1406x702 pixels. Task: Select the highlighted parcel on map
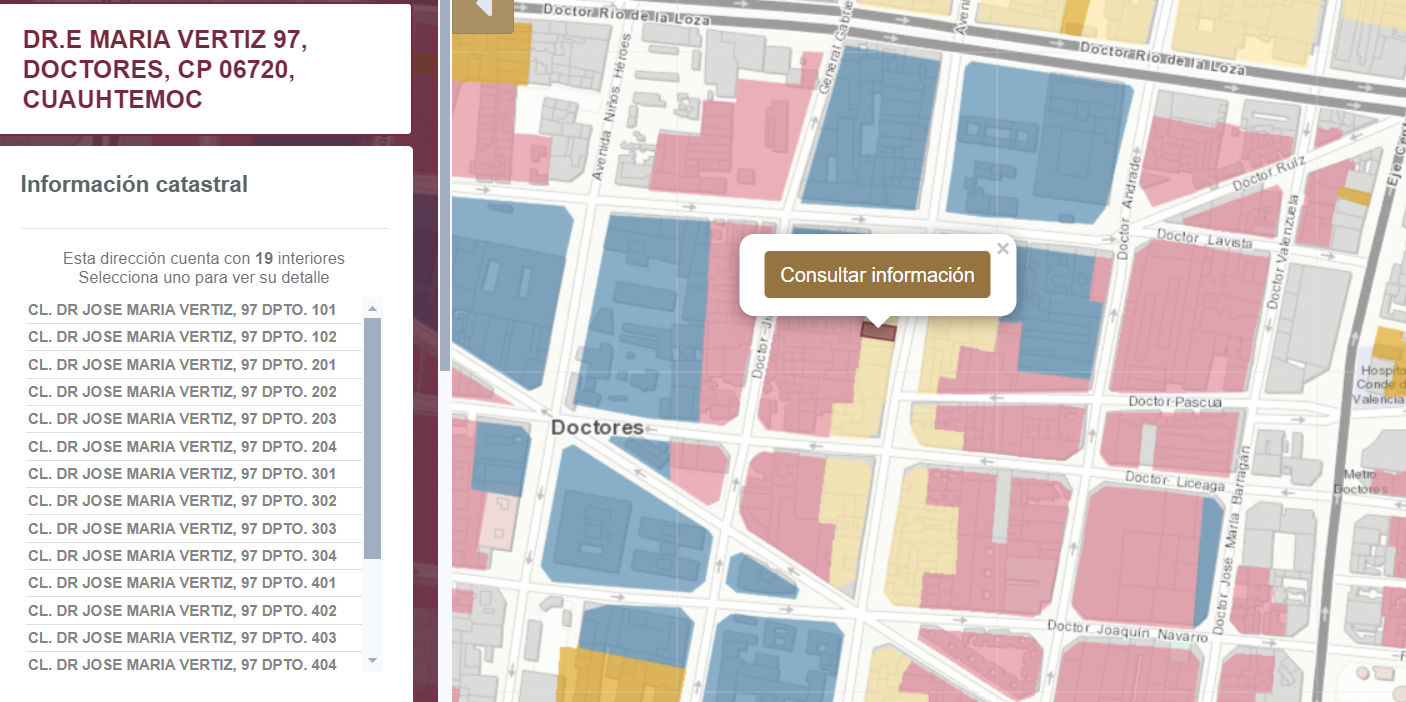coord(878,332)
